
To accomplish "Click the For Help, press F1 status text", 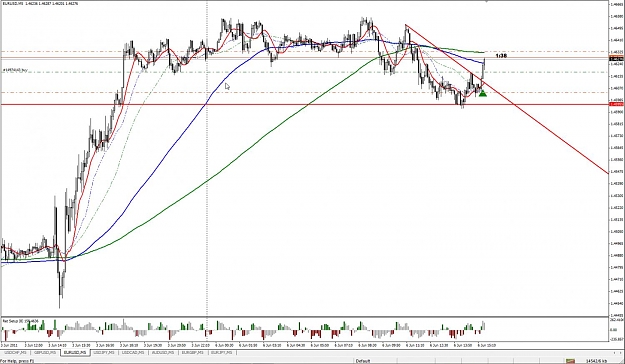I will tap(18, 361).
